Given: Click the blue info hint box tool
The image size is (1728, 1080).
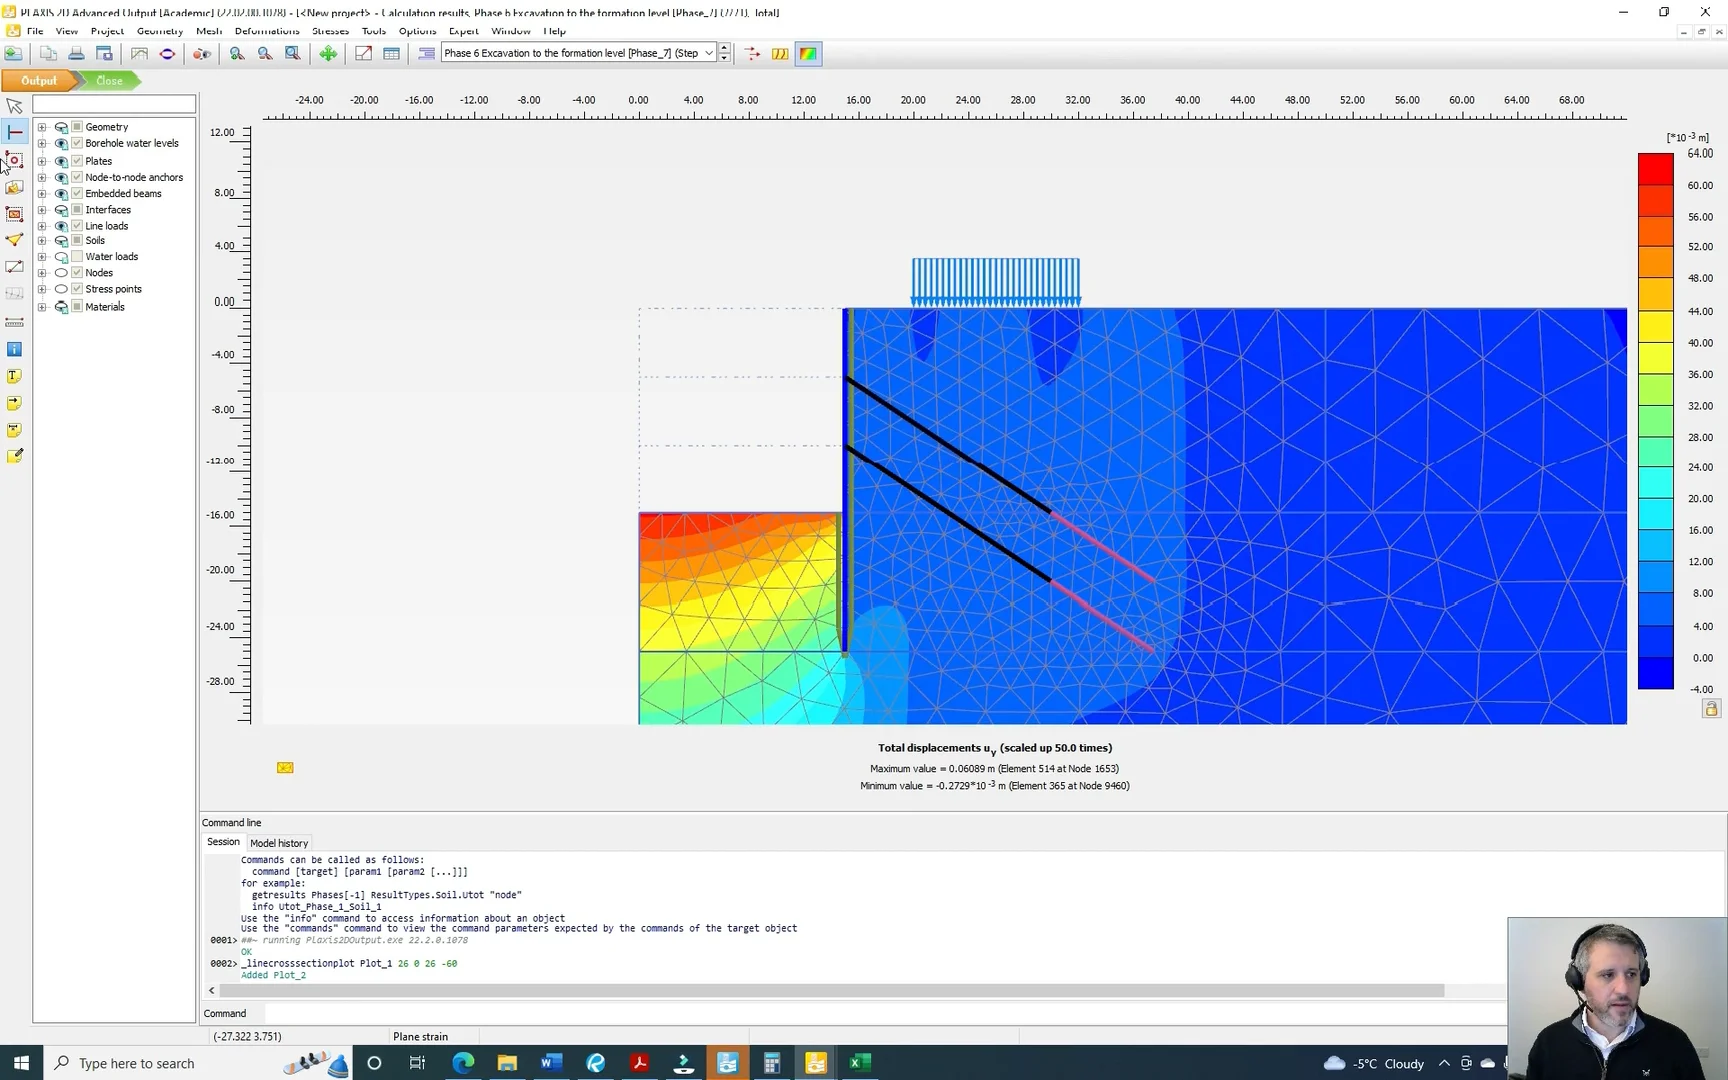Looking at the screenshot, I should coord(14,349).
